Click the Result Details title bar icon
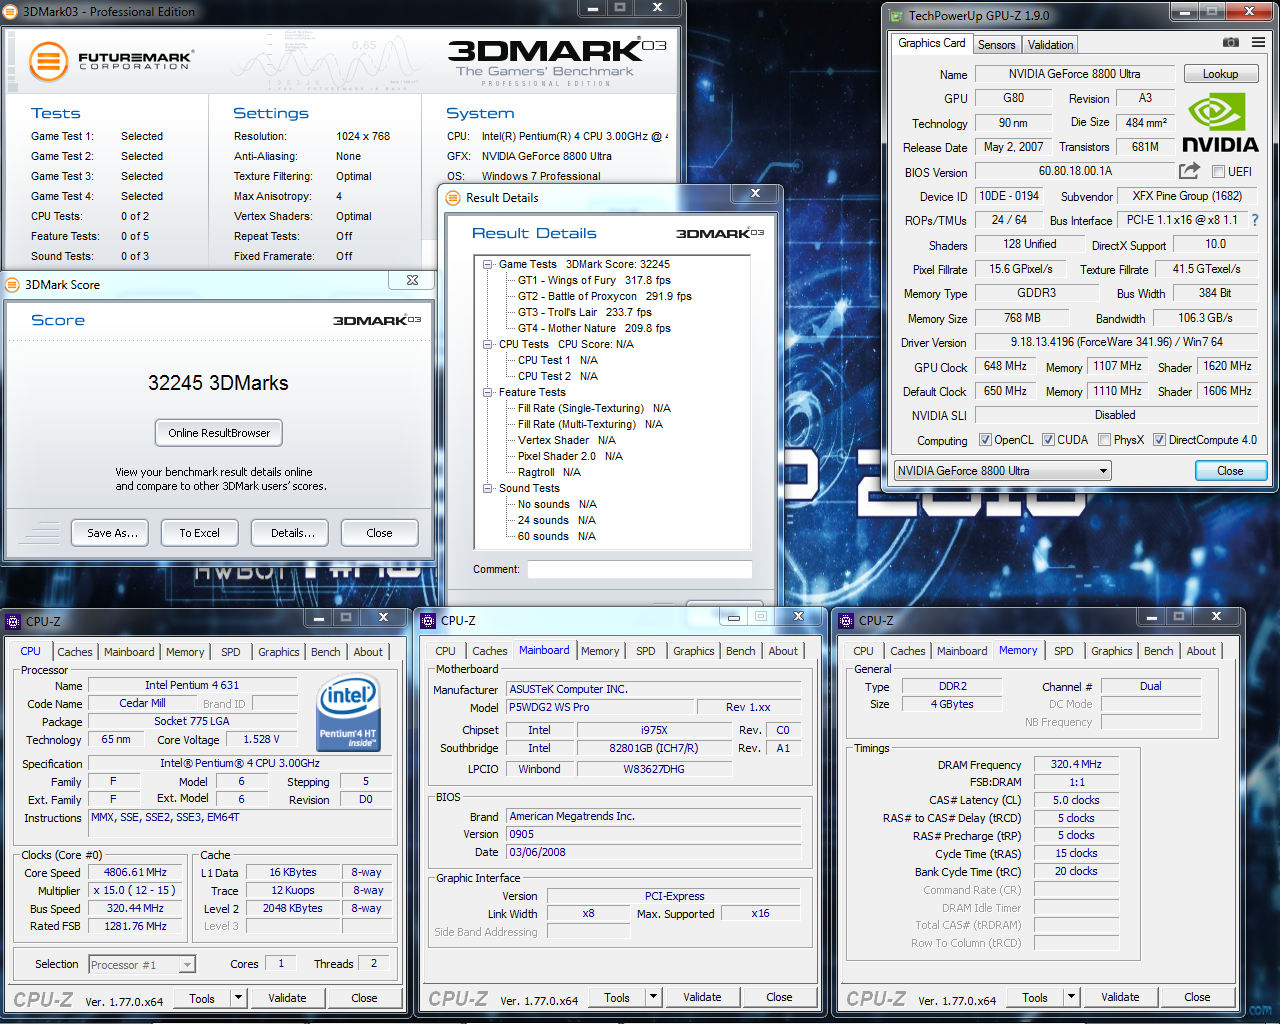Image resolution: width=1280 pixels, height=1024 pixels. (453, 198)
